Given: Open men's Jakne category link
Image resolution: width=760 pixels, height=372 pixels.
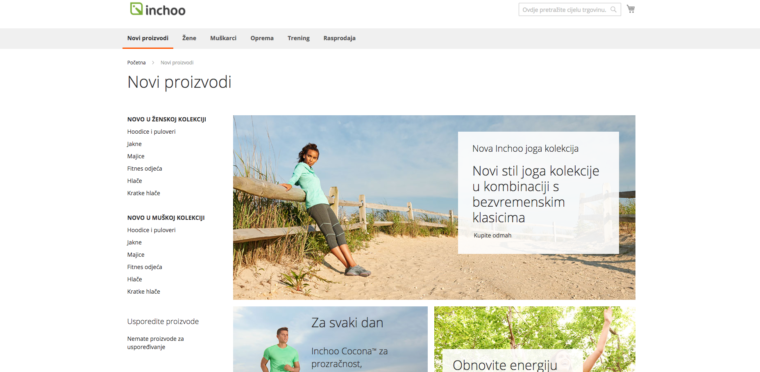Looking at the screenshot, I should pyautogui.click(x=134, y=243).
